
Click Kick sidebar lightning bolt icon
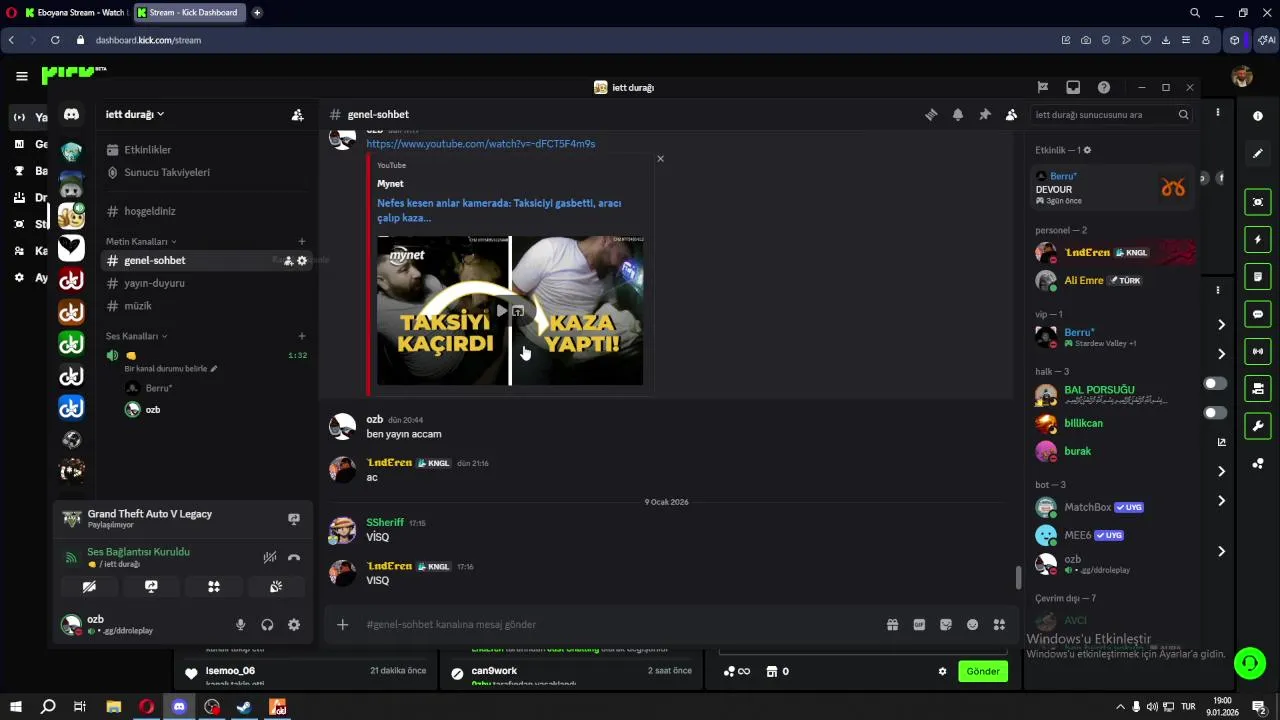click(1258, 240)
